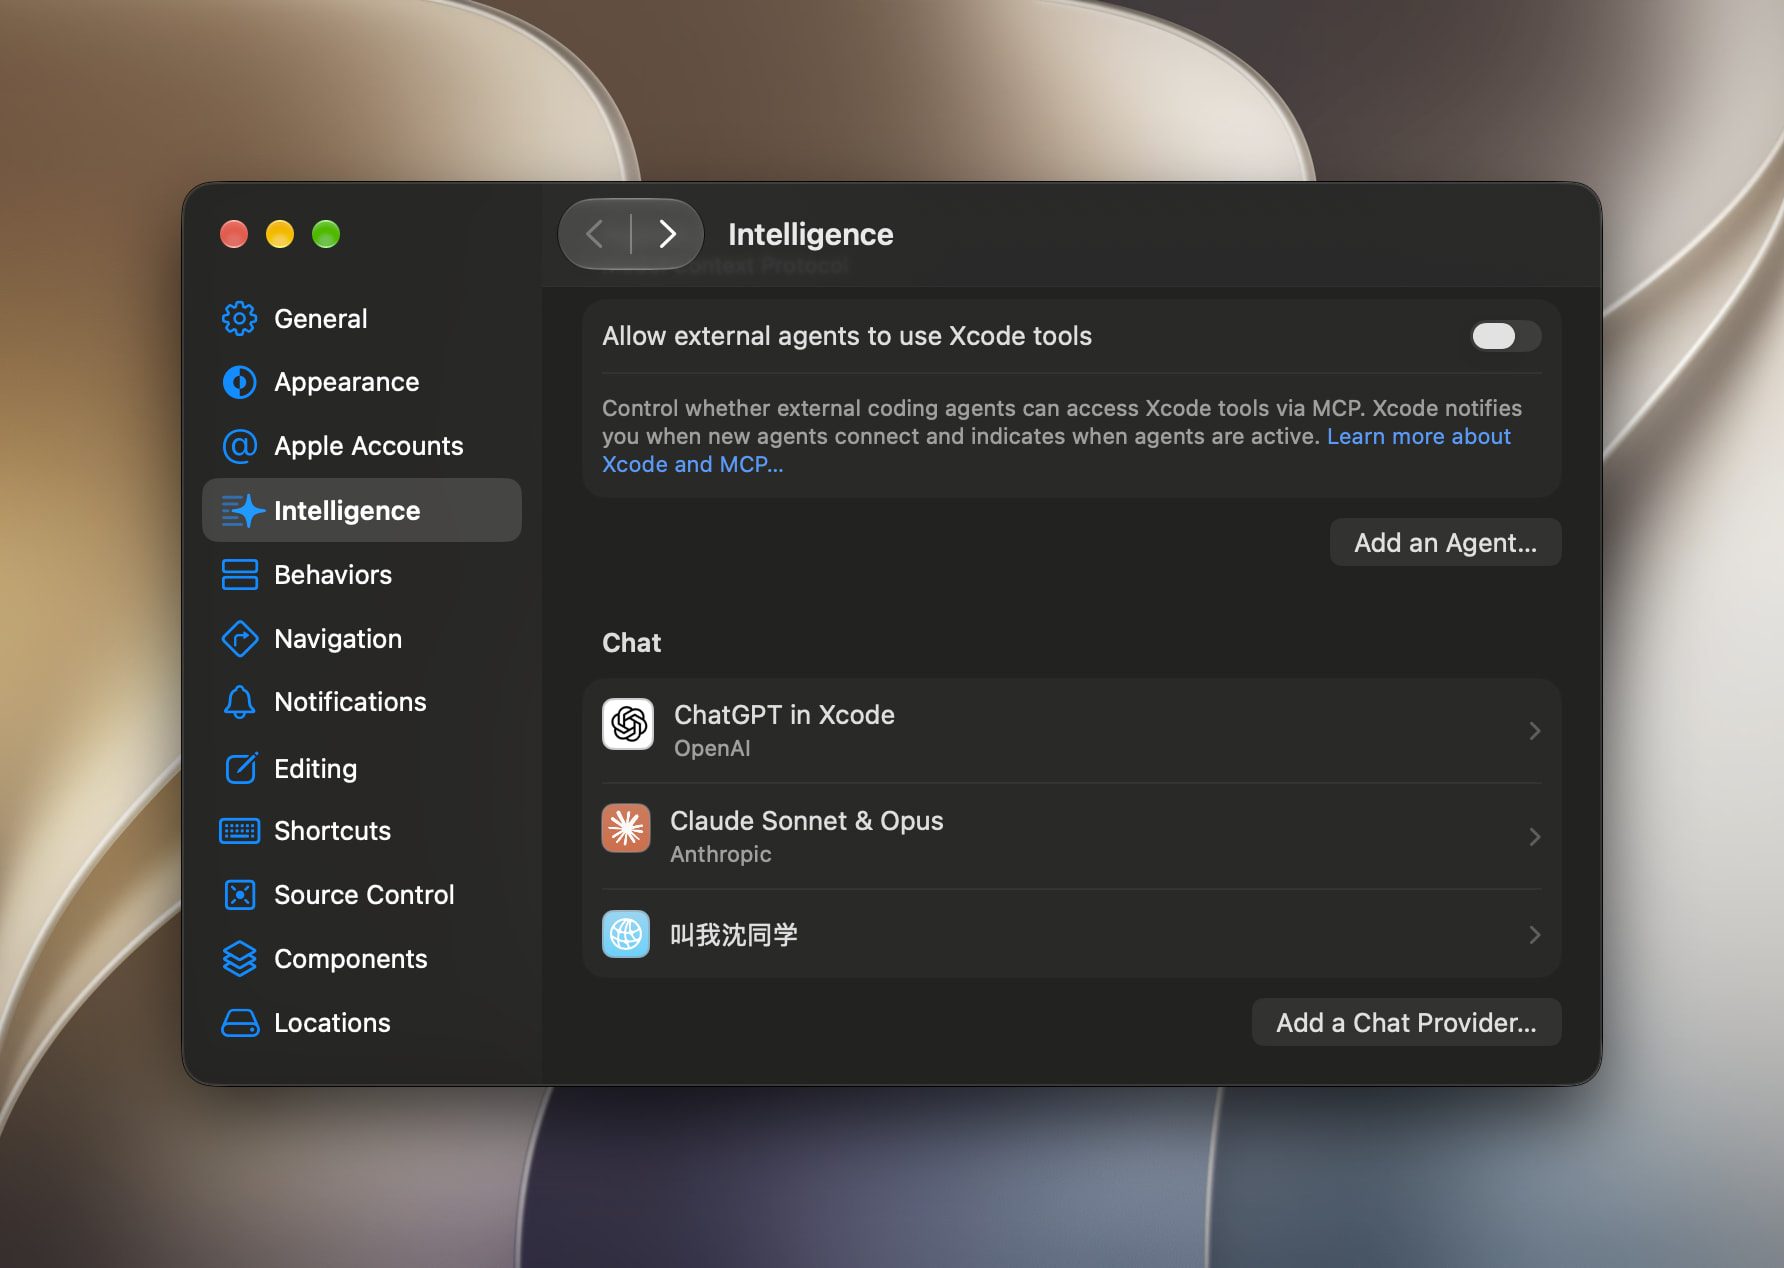
Task: Expand Claude Sonnet & Opus chevron
Action: [1534, 837]
